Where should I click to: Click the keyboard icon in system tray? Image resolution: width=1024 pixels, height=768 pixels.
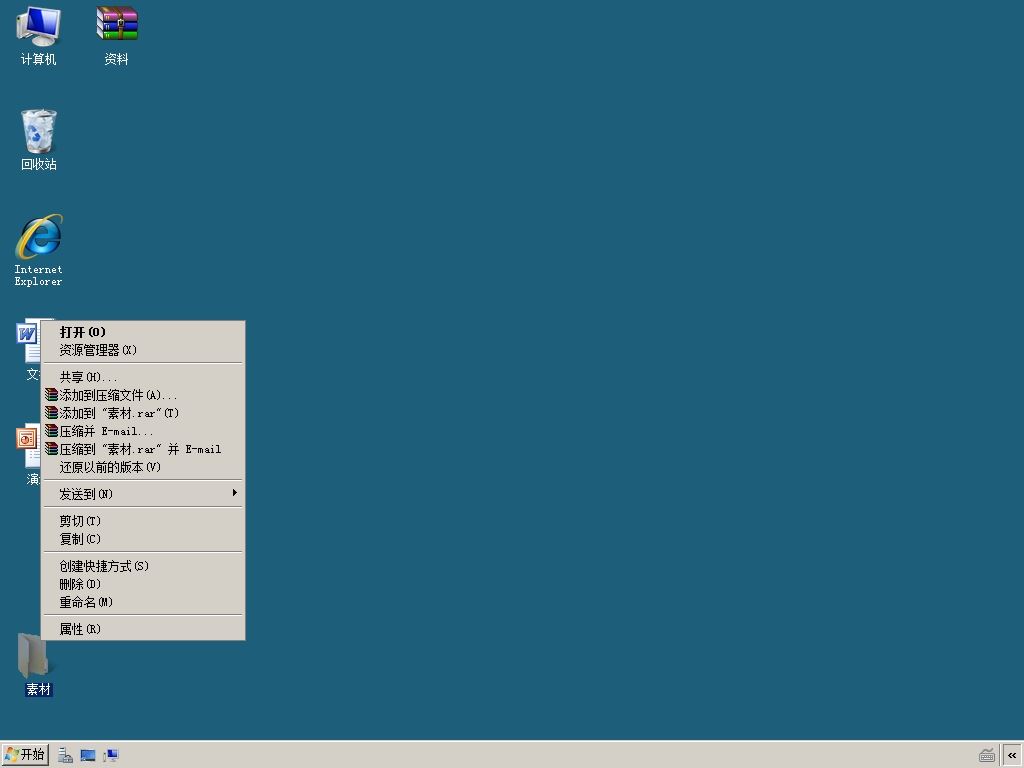[987, 756]
